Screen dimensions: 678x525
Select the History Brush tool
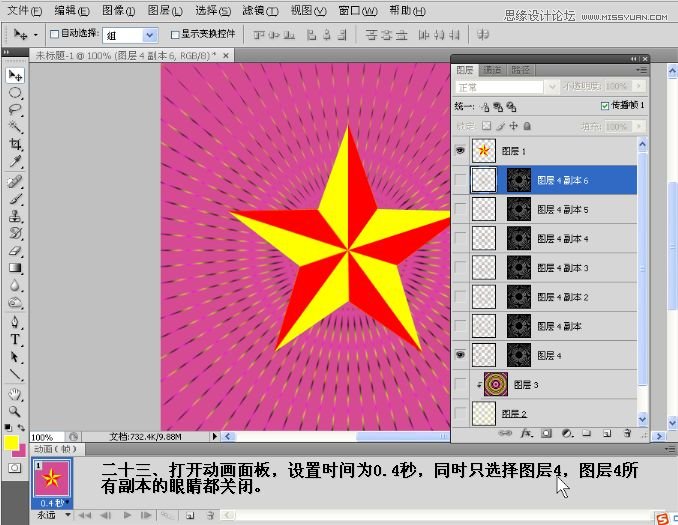(x=15, y=234)
